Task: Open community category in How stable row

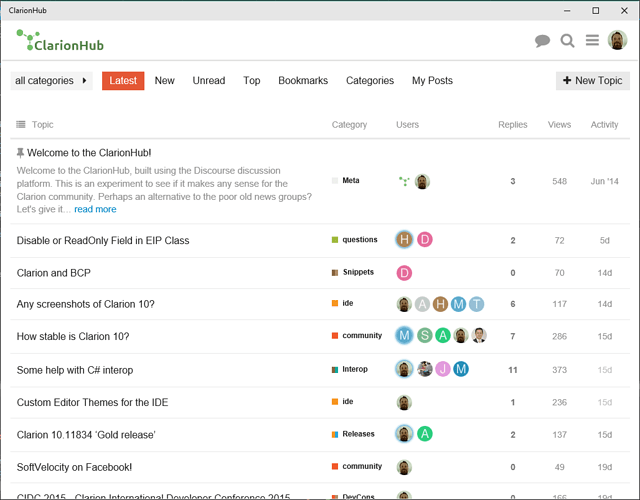Action: tap(357, 336)
